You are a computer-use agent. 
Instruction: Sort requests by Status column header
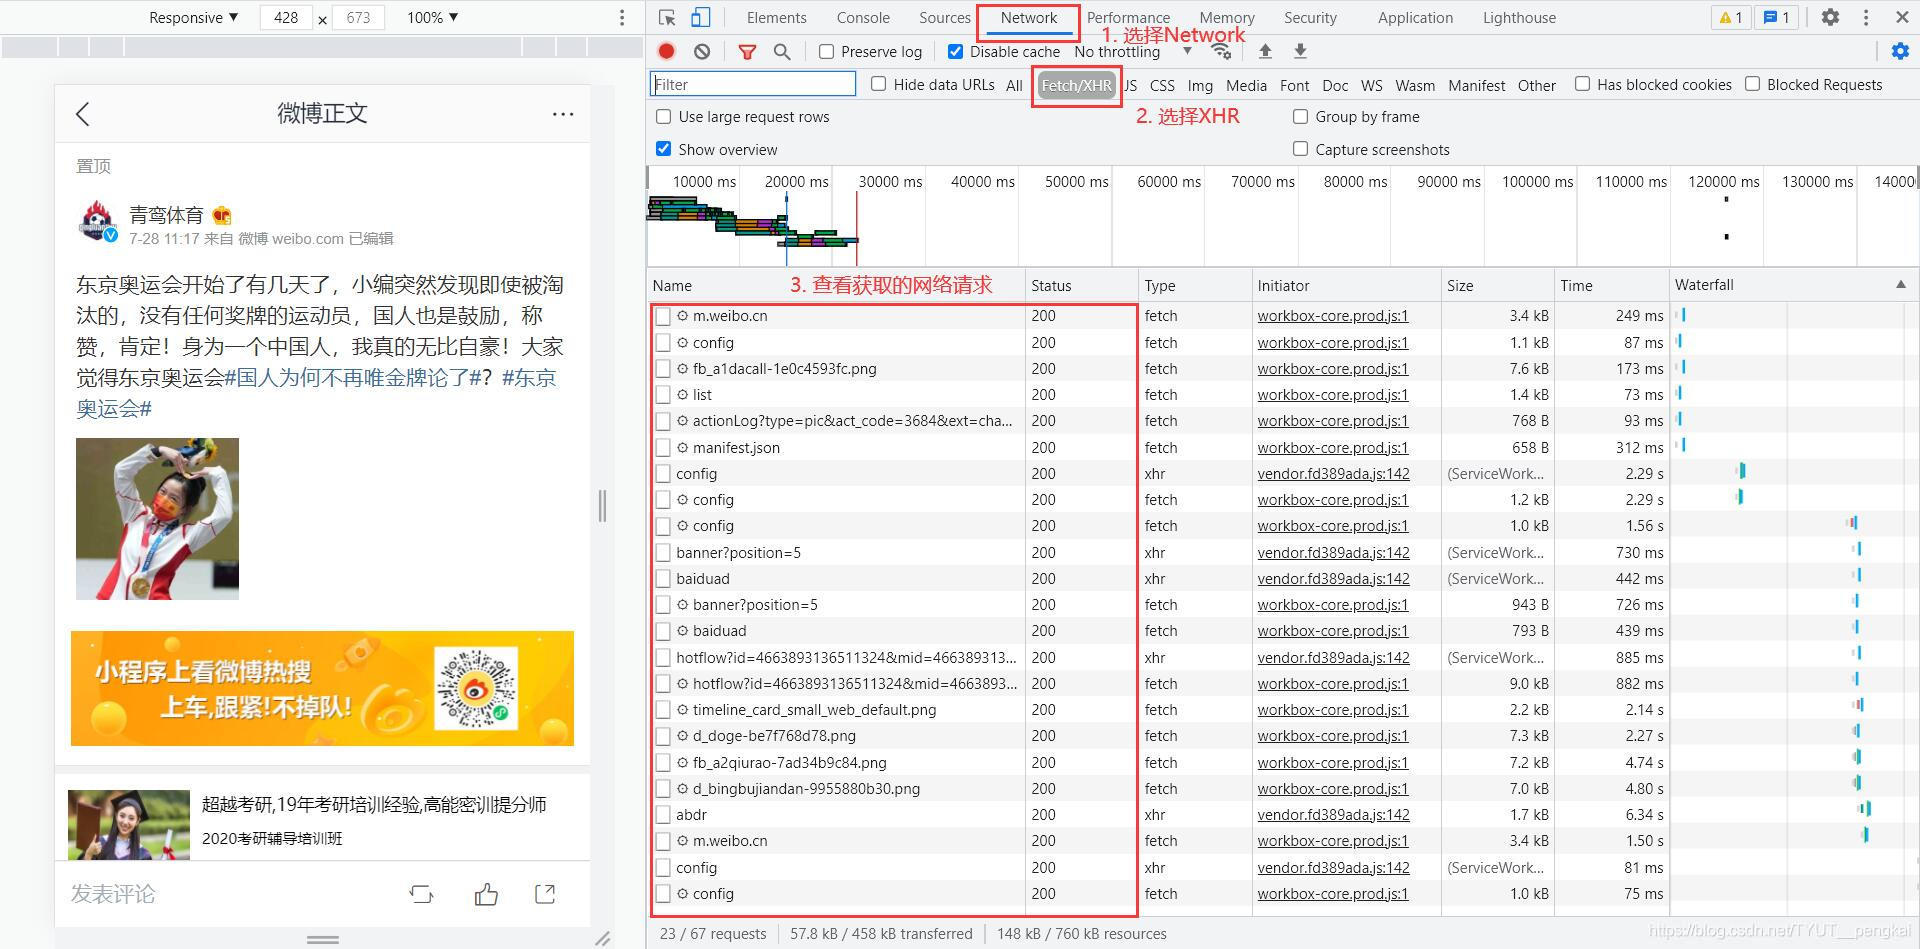1081,285
